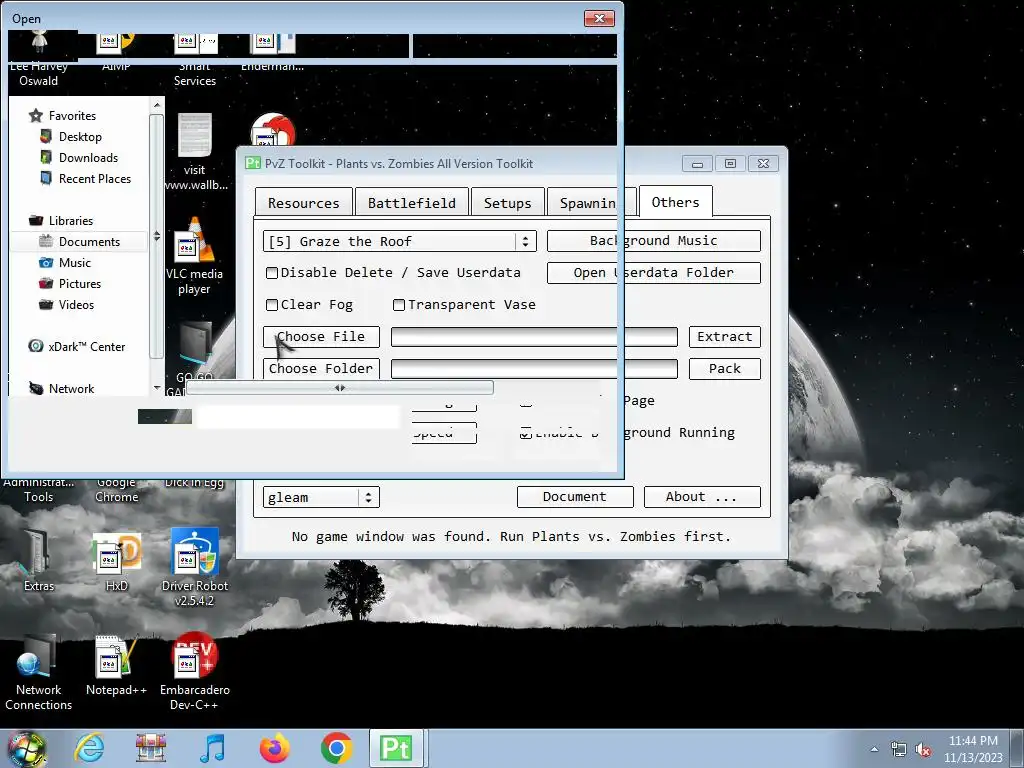Switch to the Resources tab
Screen dimensions: 1024x768
click(x=304, y=202)
